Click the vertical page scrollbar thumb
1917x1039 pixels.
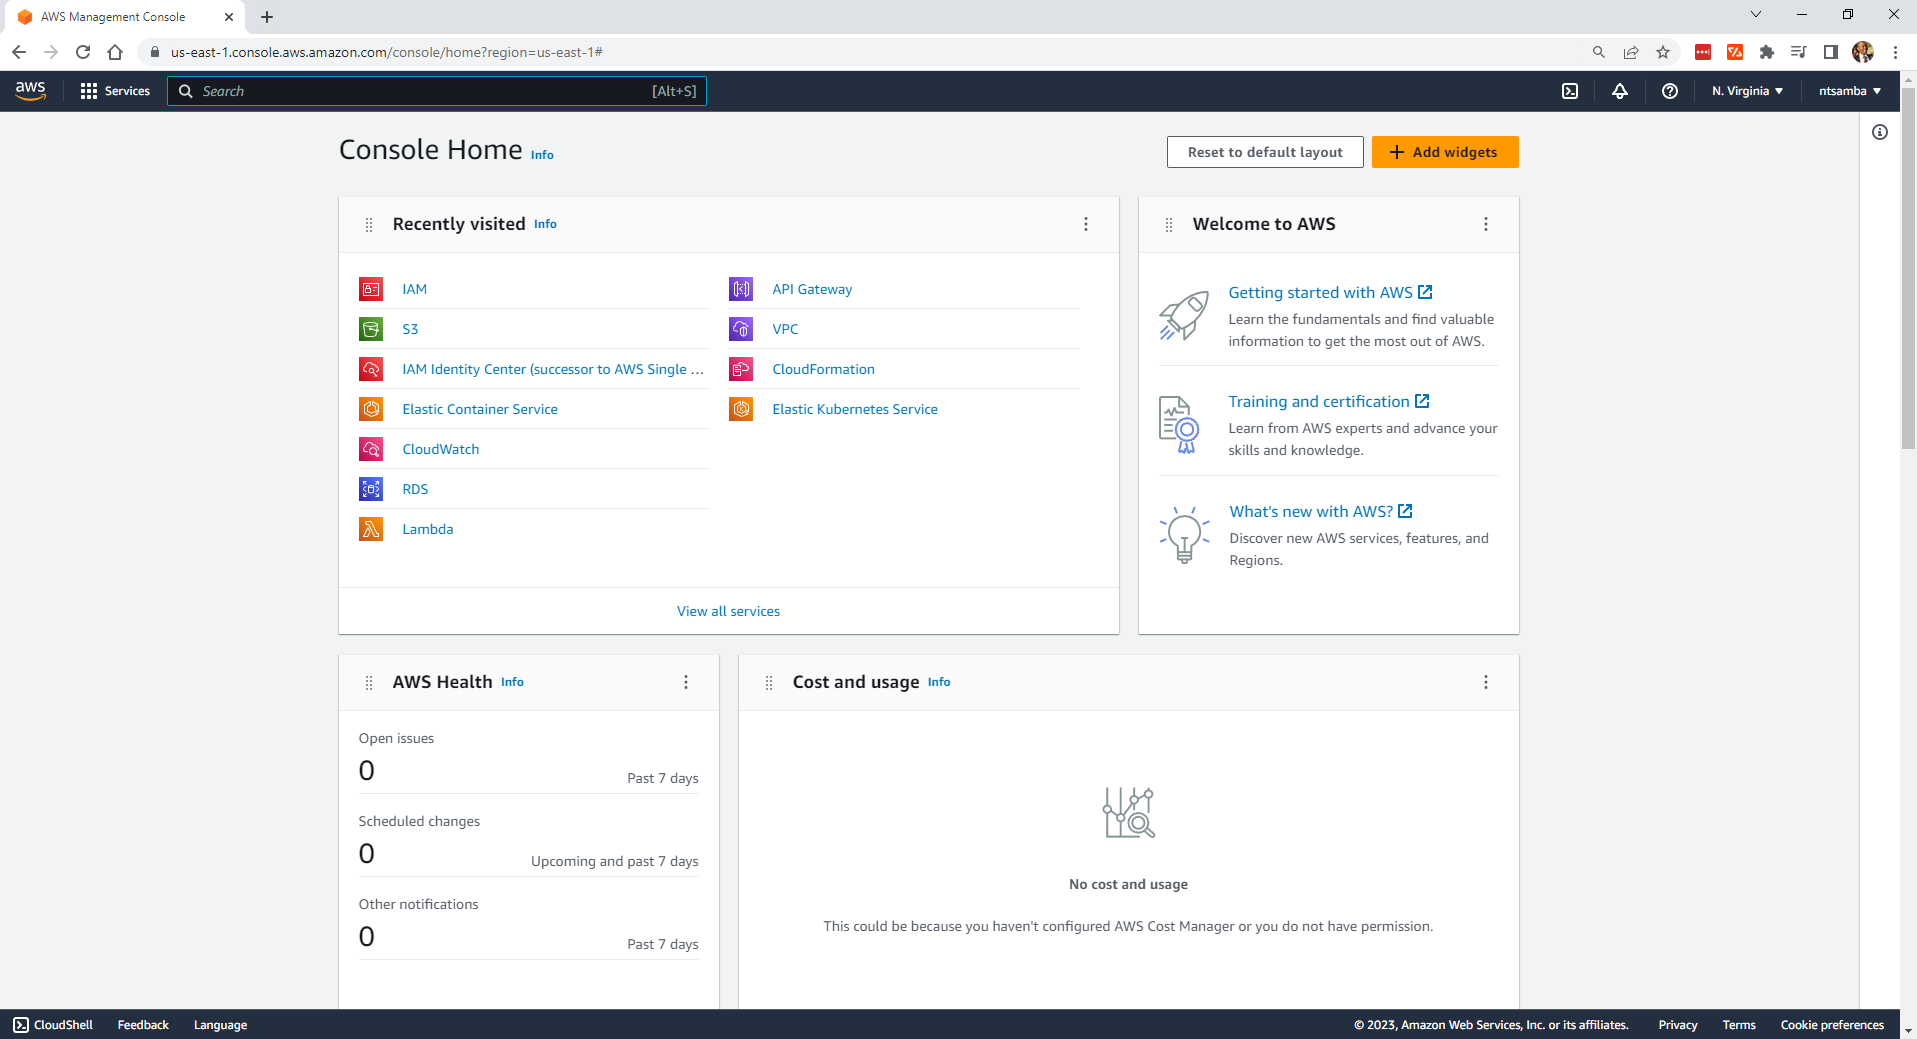(1908, 270)
